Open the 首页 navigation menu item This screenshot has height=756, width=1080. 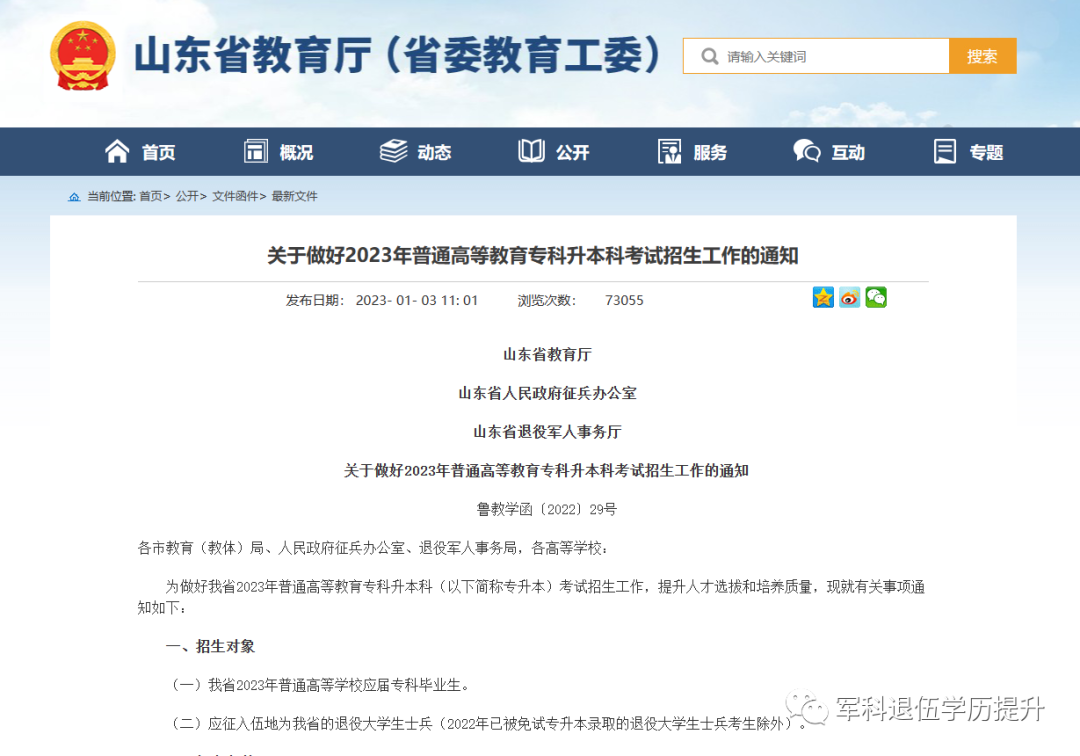click(156, 151)
